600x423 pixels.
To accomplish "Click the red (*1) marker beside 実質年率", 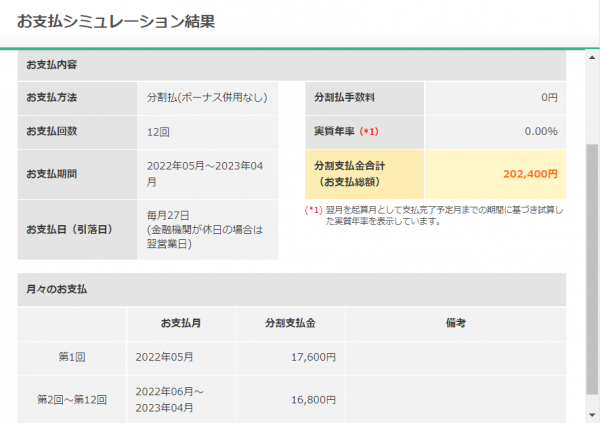I will pyautogui.click(x=369, y=132).
